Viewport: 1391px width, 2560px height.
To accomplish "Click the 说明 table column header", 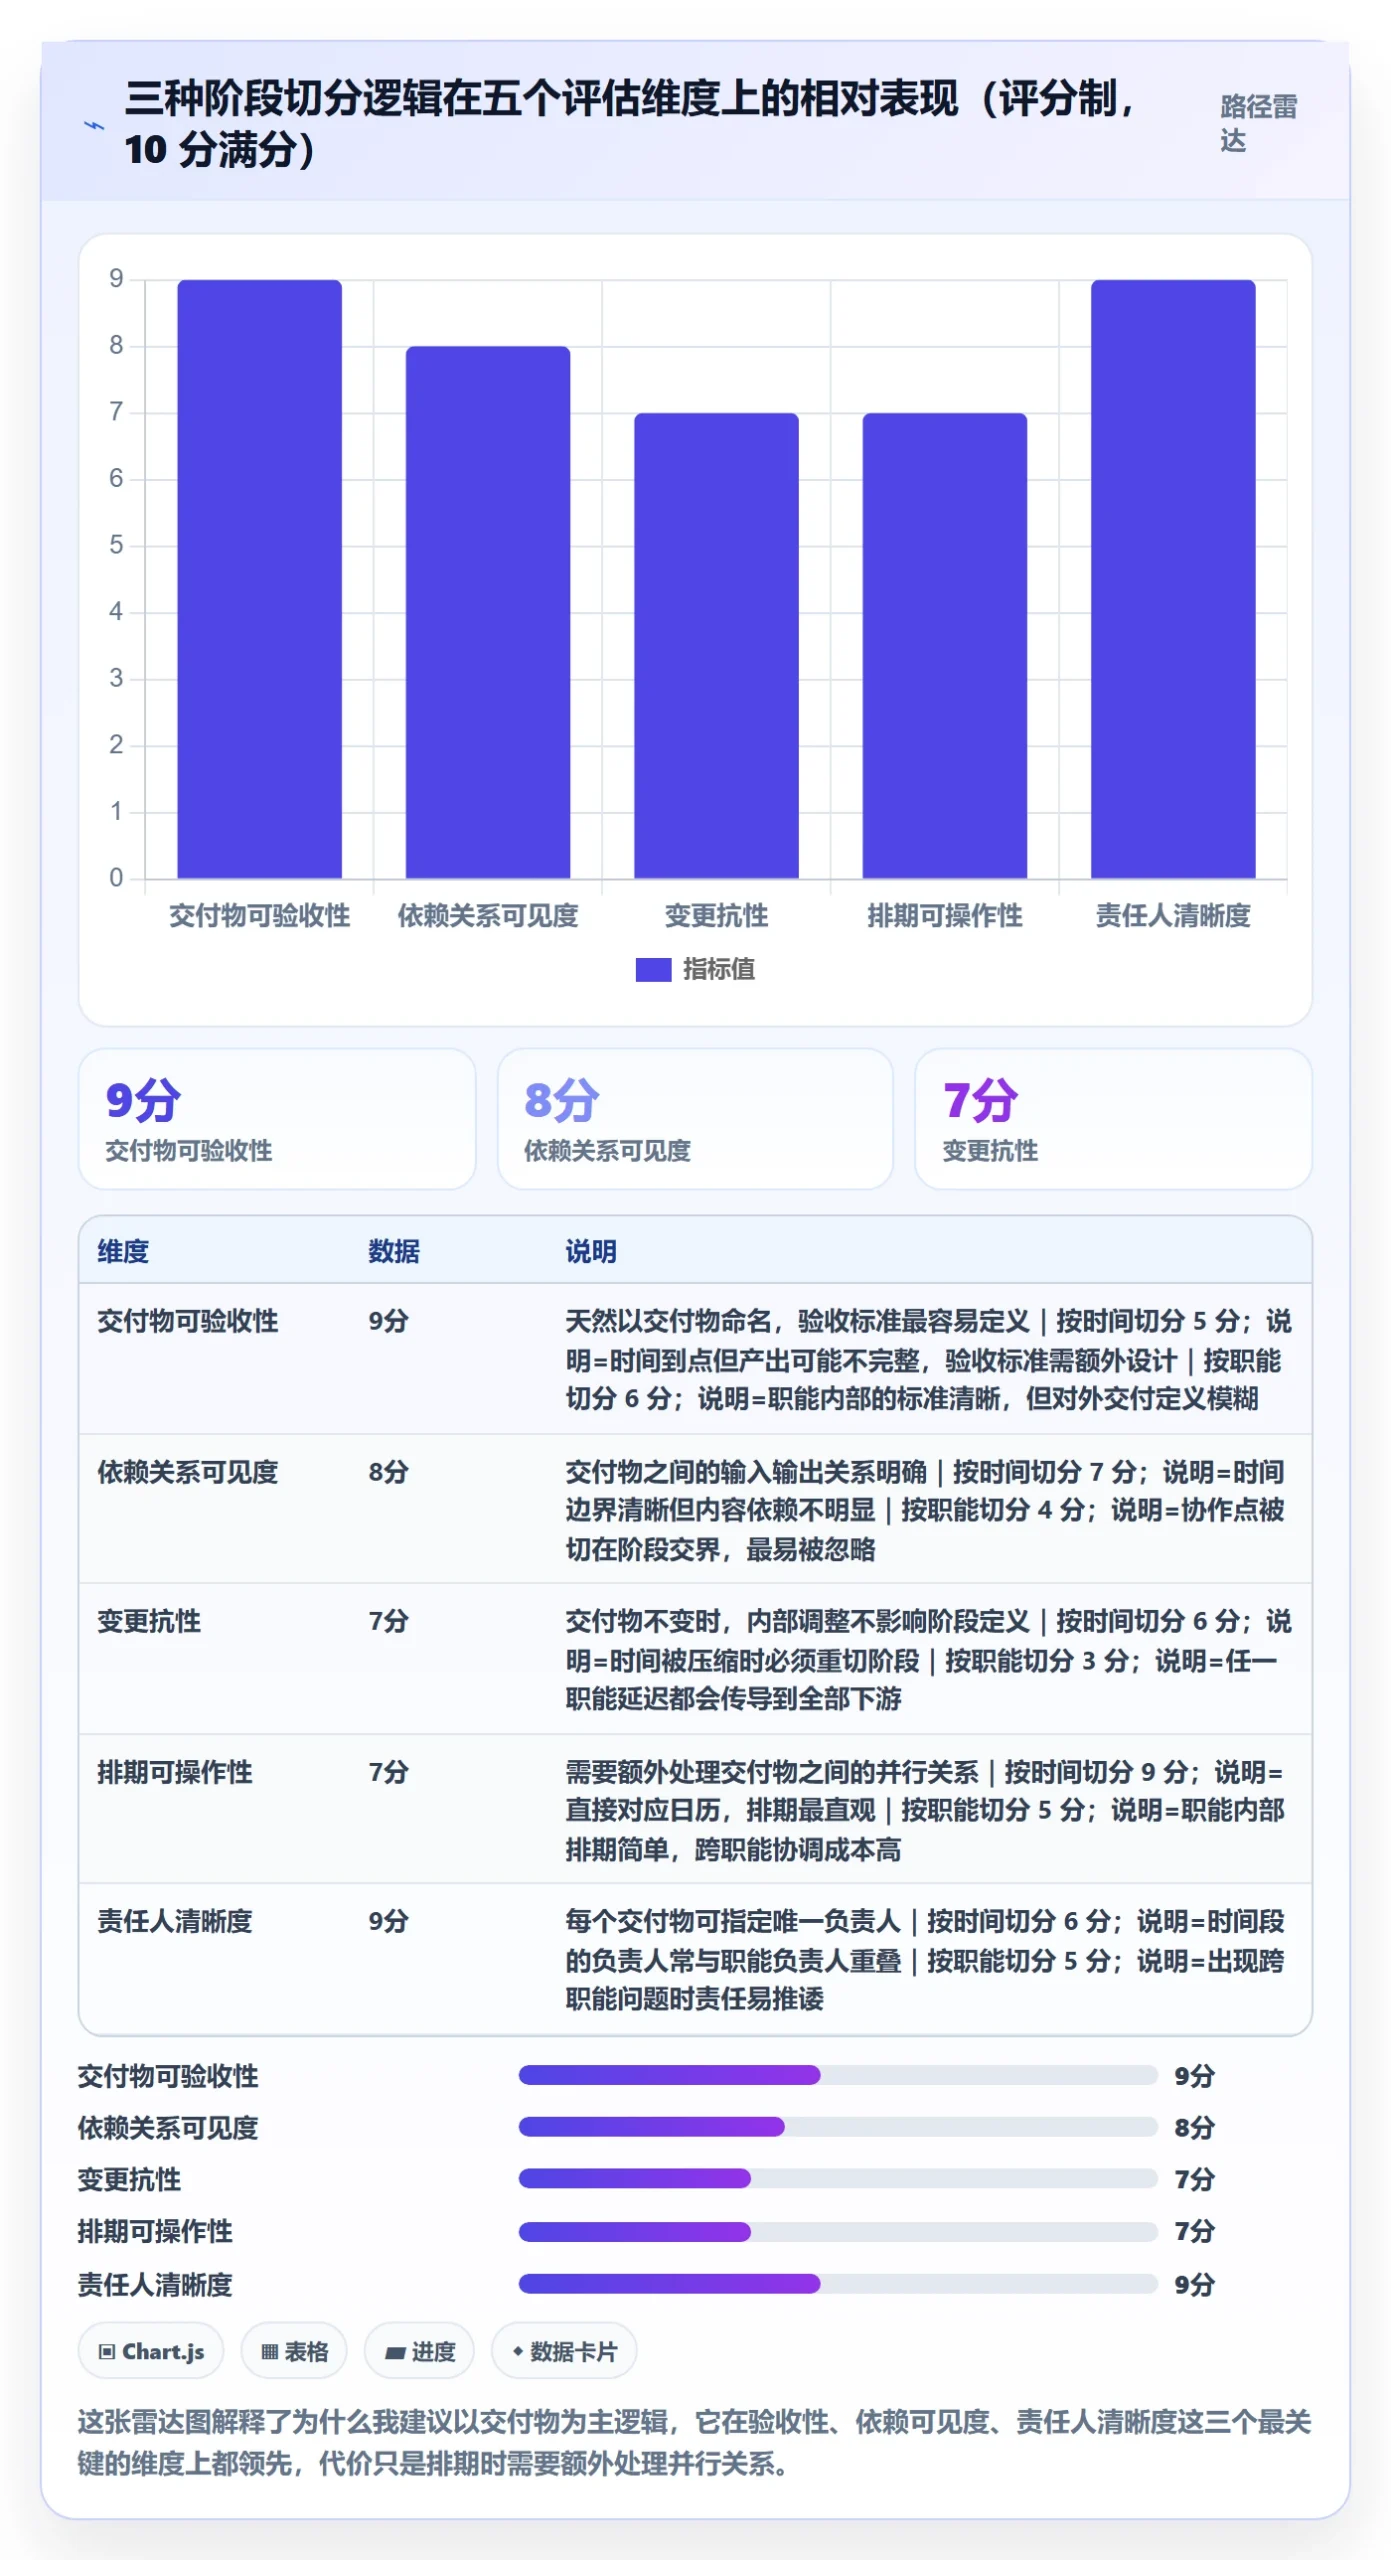I will click(x=591, y=1251).
